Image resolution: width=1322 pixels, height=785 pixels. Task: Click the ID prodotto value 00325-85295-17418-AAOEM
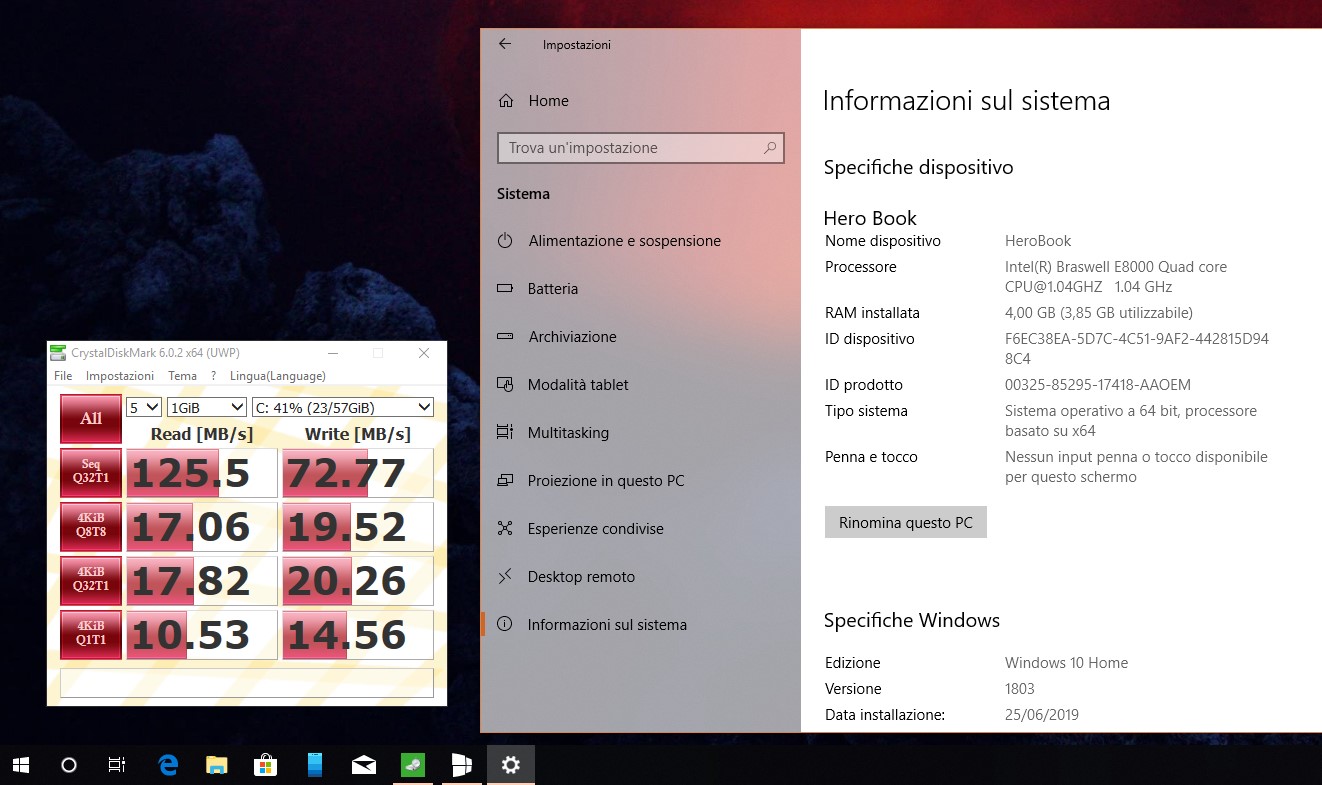point(1098,385)
